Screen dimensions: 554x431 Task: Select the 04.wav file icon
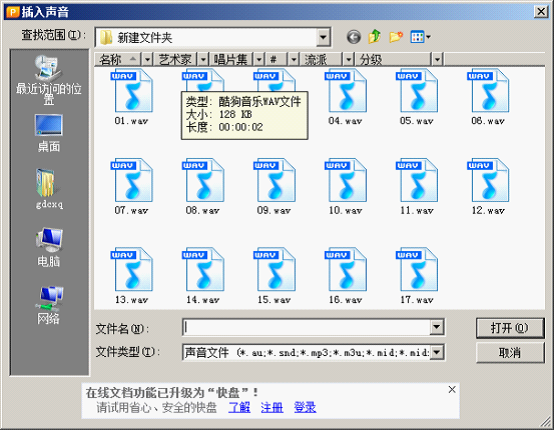tap(346, 91)
